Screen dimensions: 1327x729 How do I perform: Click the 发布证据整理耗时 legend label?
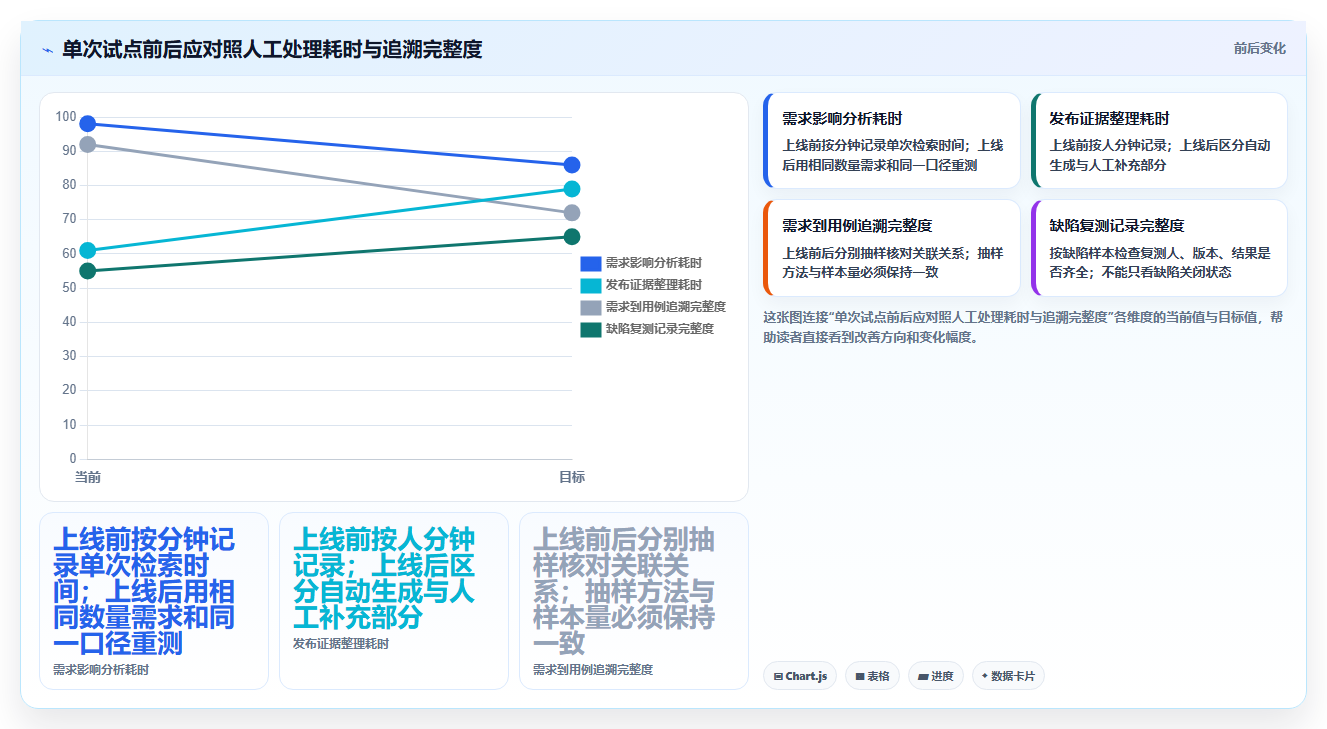(x=654, y=285)
